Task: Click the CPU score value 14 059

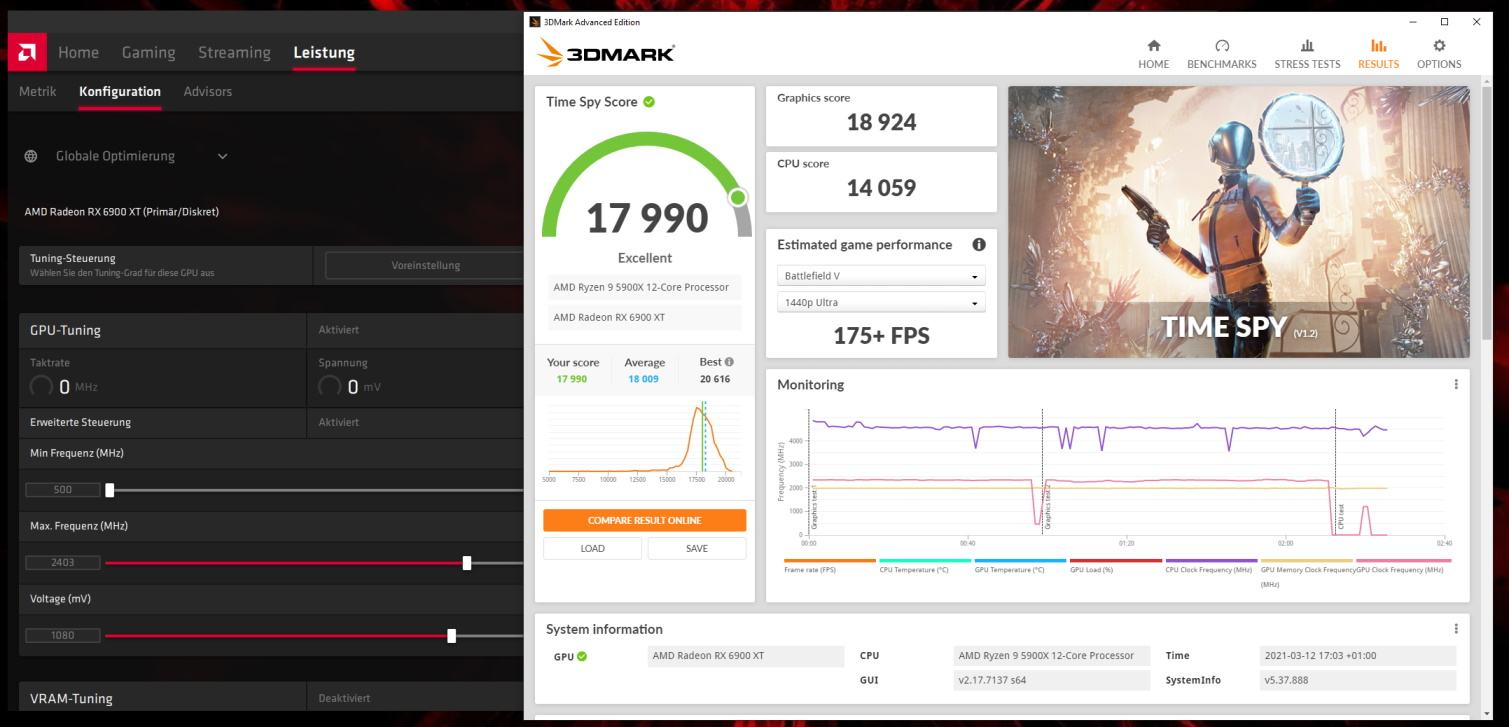Action: pos(881,188)
